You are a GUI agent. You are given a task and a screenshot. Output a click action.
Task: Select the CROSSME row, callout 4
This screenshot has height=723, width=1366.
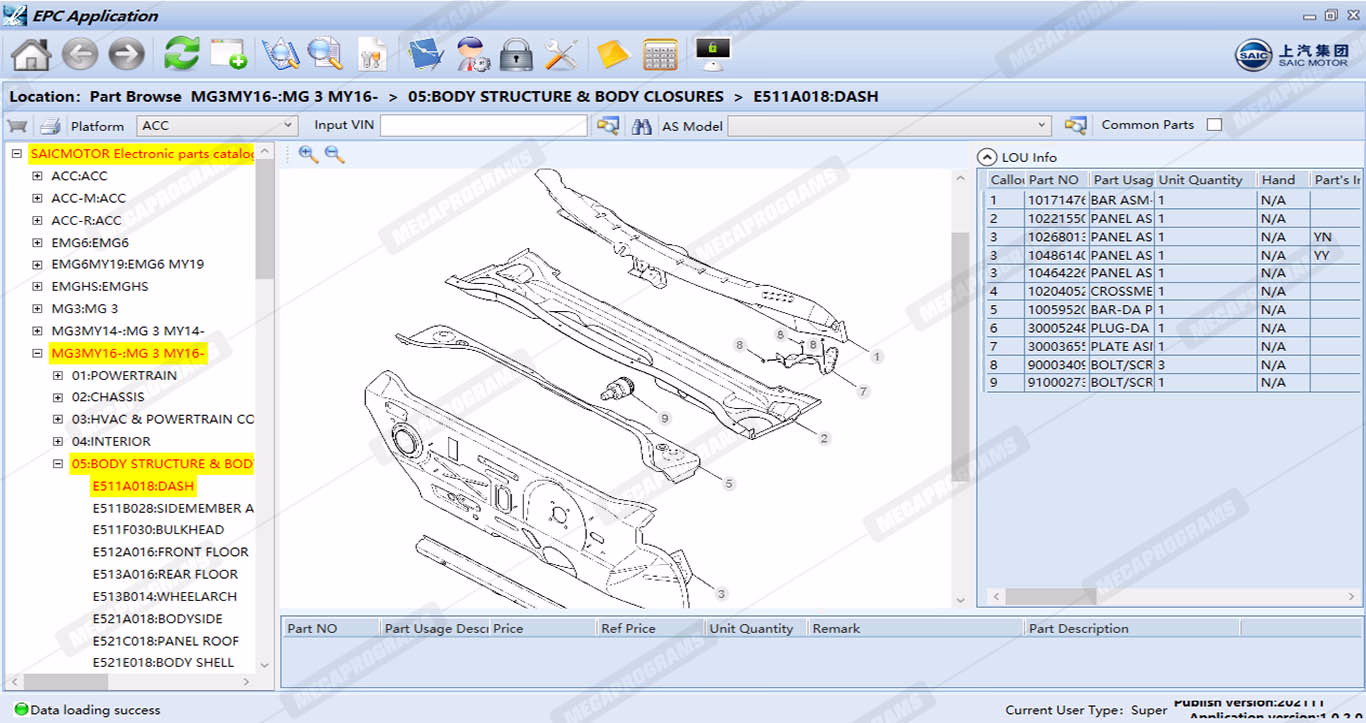(1173, 291)
